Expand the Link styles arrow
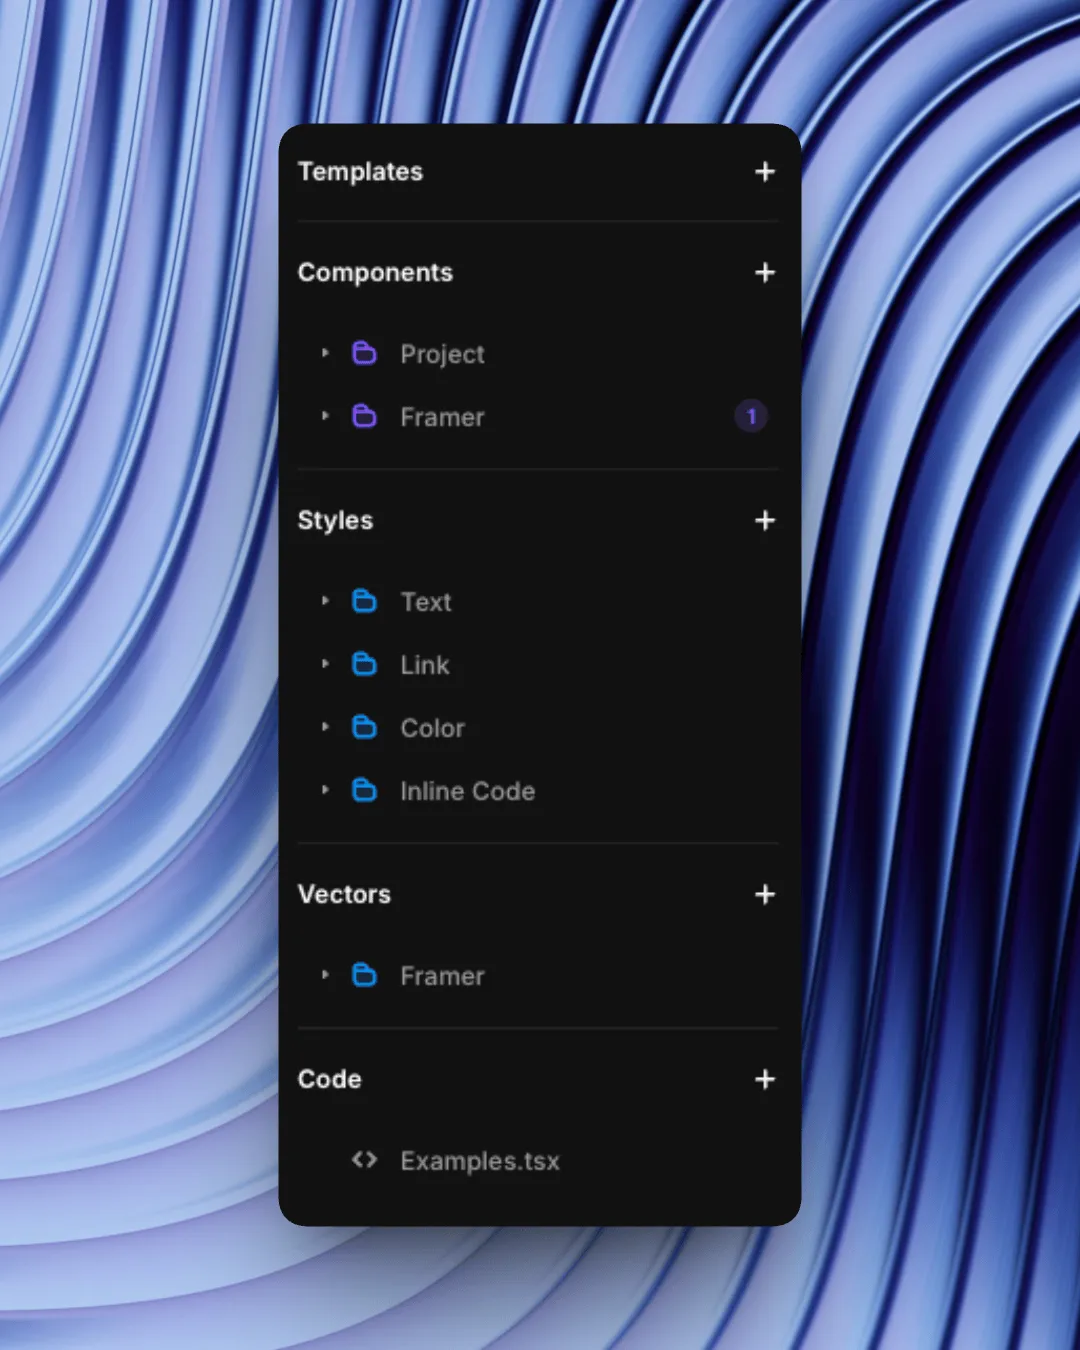1080x1350 pixels. coord(325,664)
